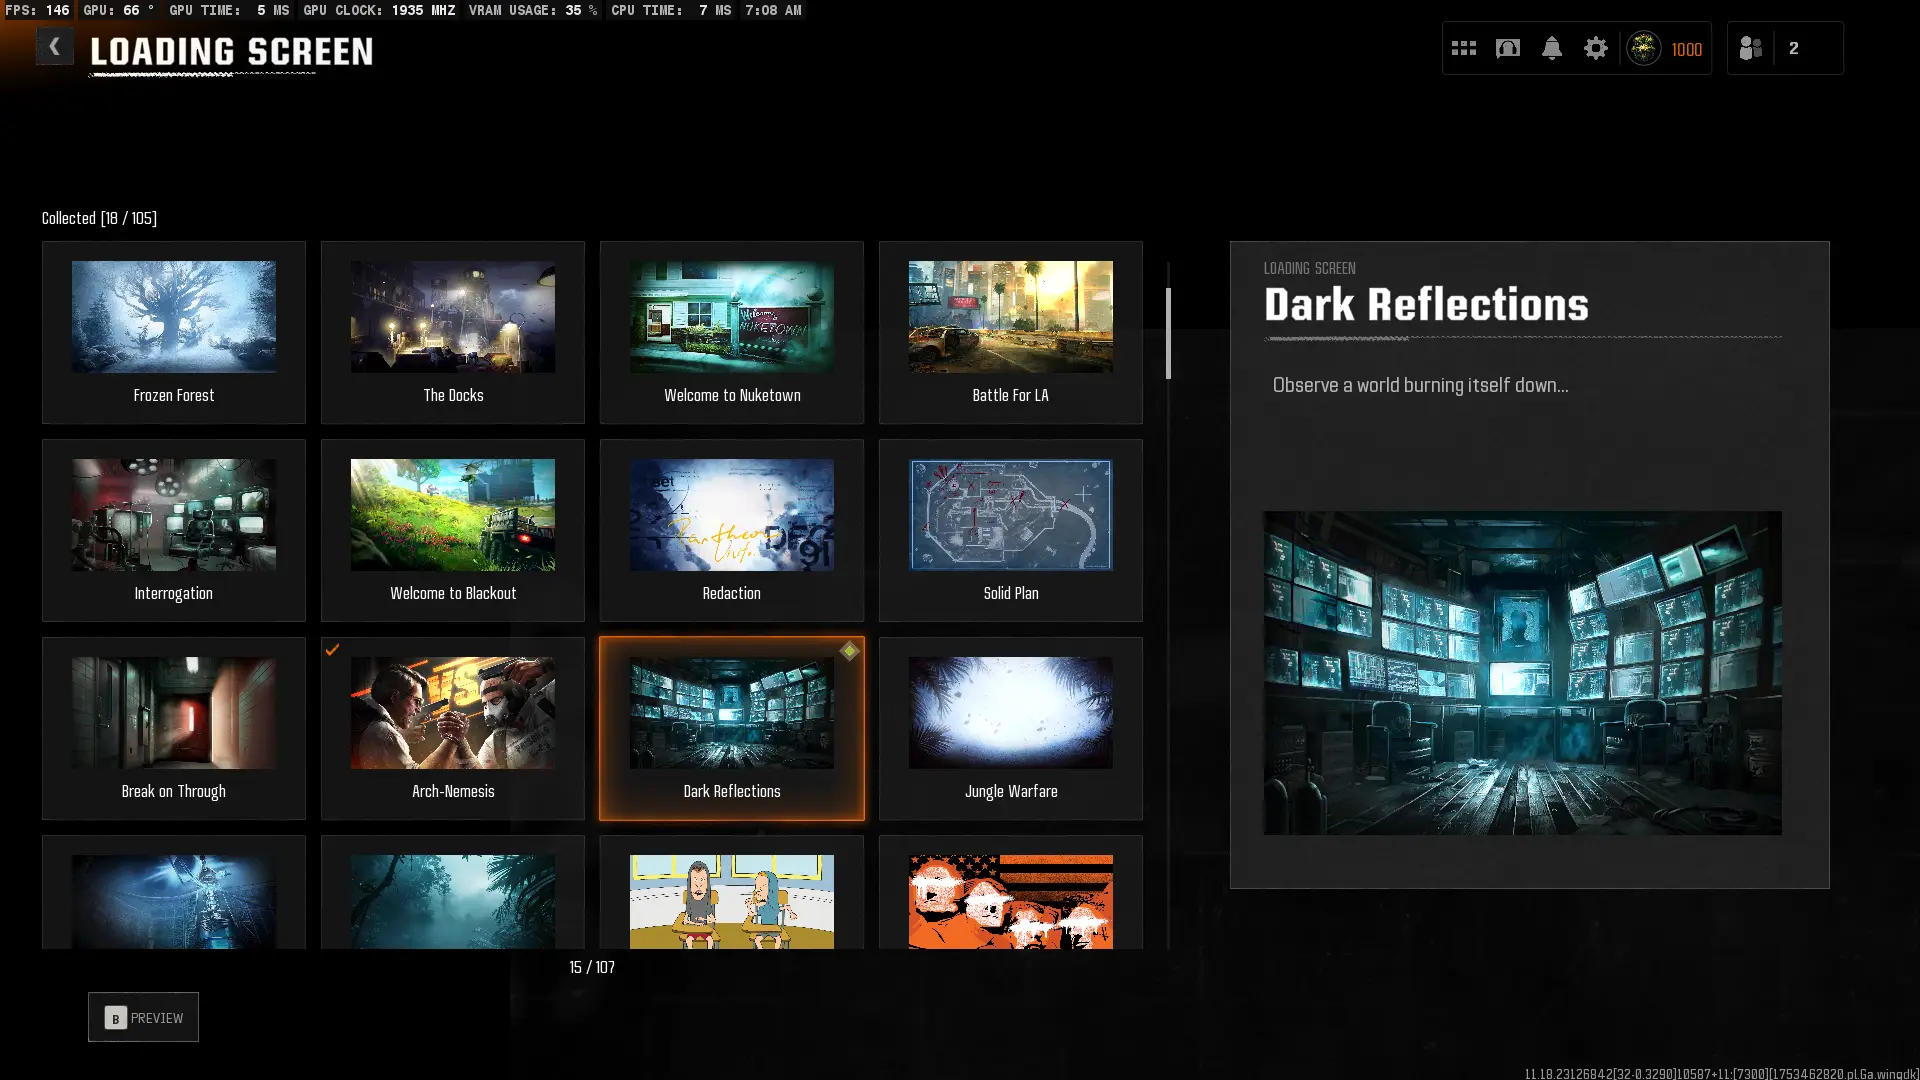Pick the Solid Plan loading screen

(1010, 530)
